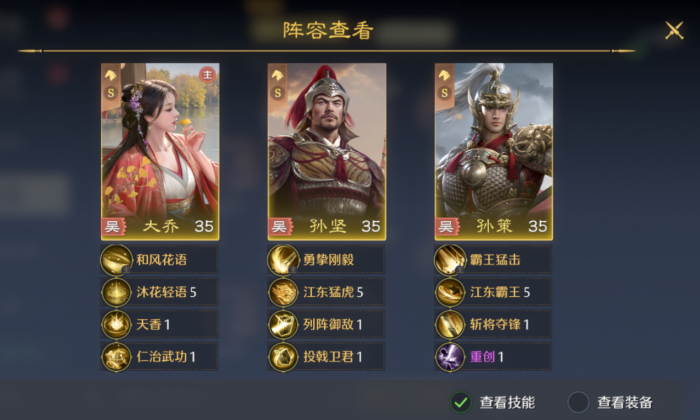Open the 孙策 hero card portrait
The height and width of the screenshot is (420, 700).
point(494,152)
